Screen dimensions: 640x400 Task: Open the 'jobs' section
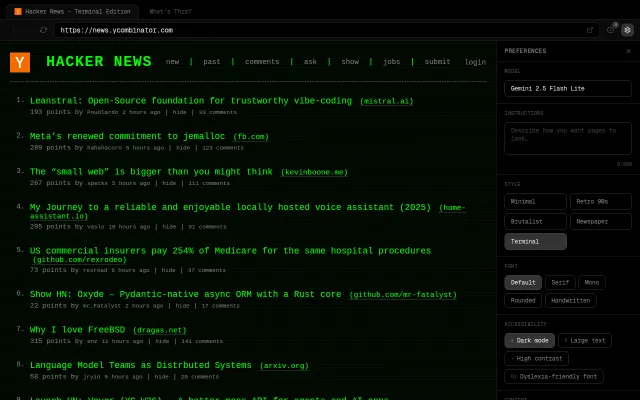point(391,62)
